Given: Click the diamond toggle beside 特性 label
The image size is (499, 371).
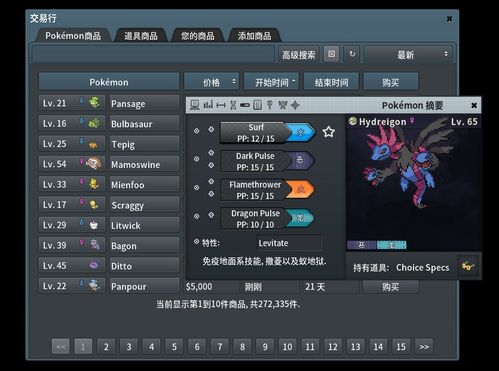Looking at the screenshot, I should pos(197,242).
